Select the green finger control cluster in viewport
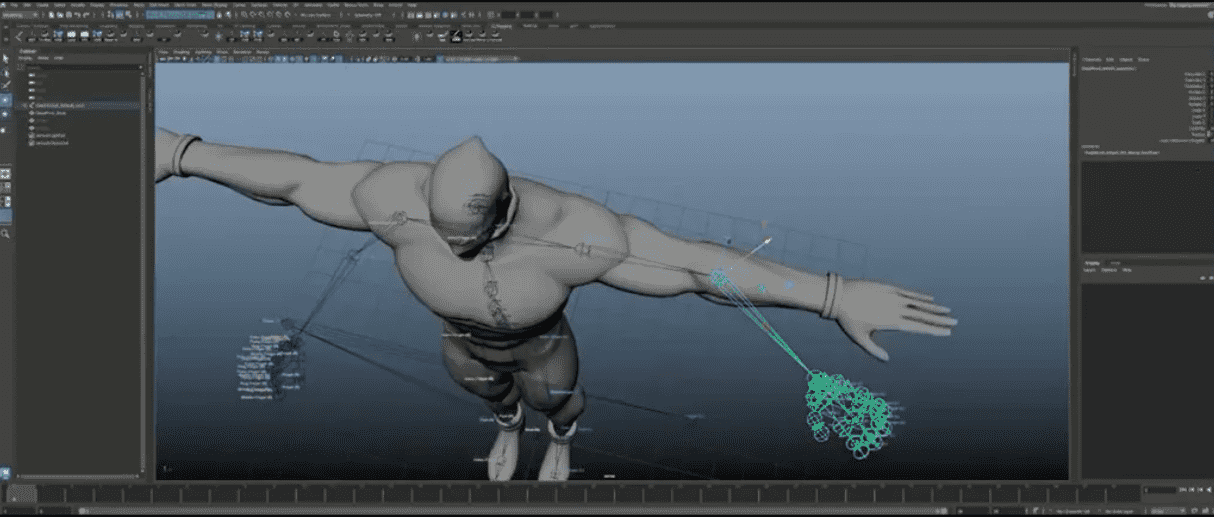Image resolution: width=1214 pixels, height=517 pixels. 849,415
